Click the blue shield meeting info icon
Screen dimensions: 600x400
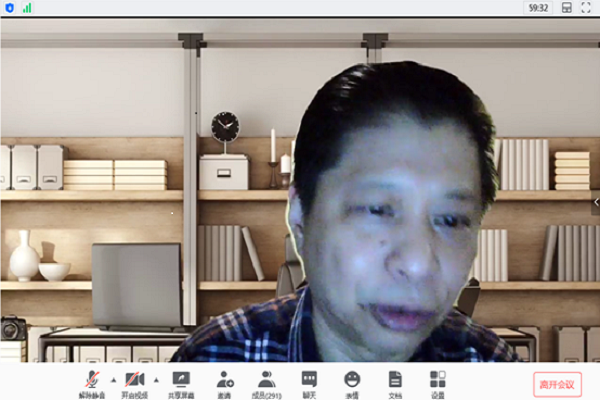pos(10,7)
